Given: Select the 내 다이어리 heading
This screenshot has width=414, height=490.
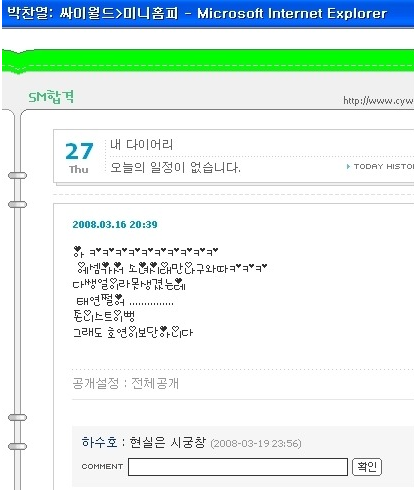Looking at the screenshot, I should click(142, 144).
